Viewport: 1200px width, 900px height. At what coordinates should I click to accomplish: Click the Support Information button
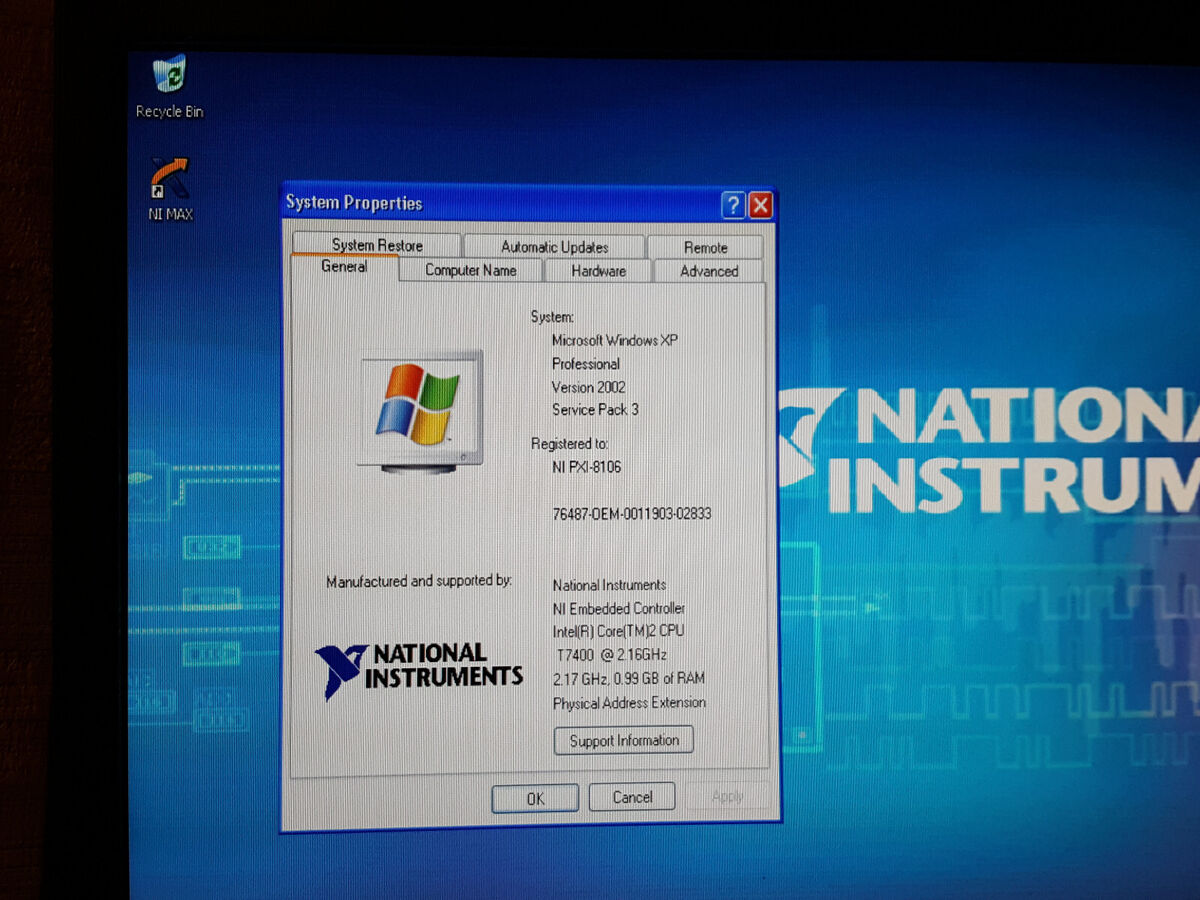[x=624, y=741]
